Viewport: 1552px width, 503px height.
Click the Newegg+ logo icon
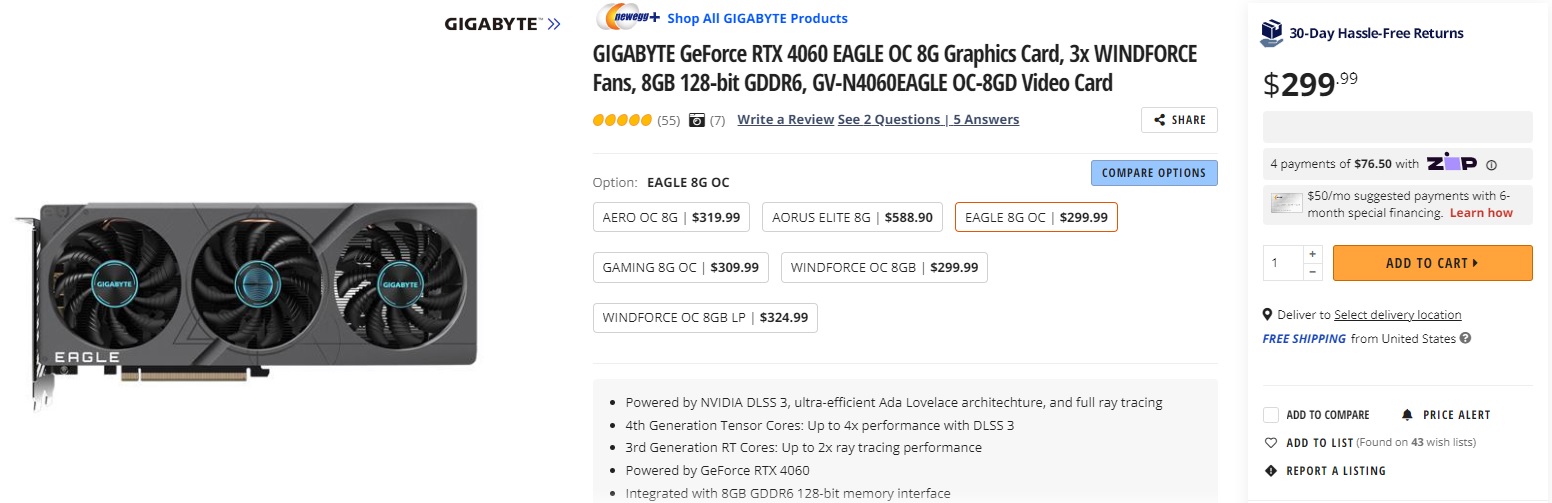(628, 18)
